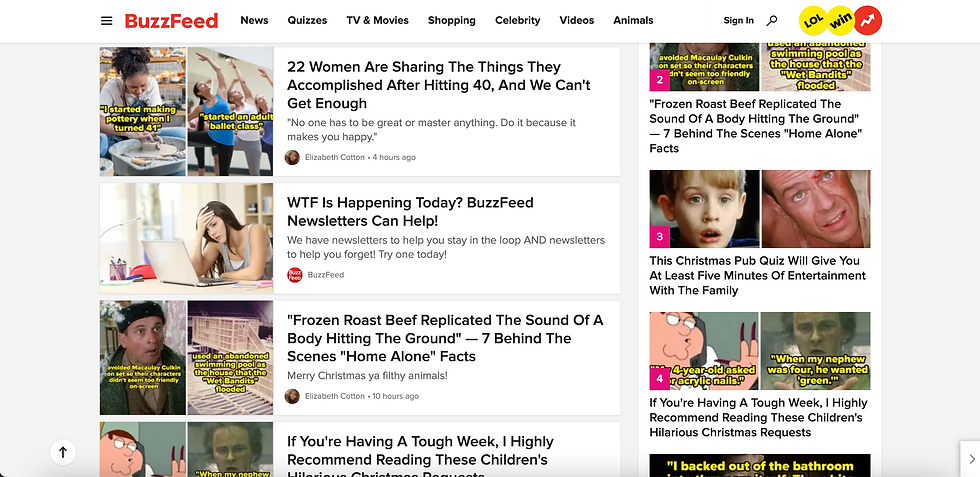Open the Celebrity menu item

(x=518, y=21)
